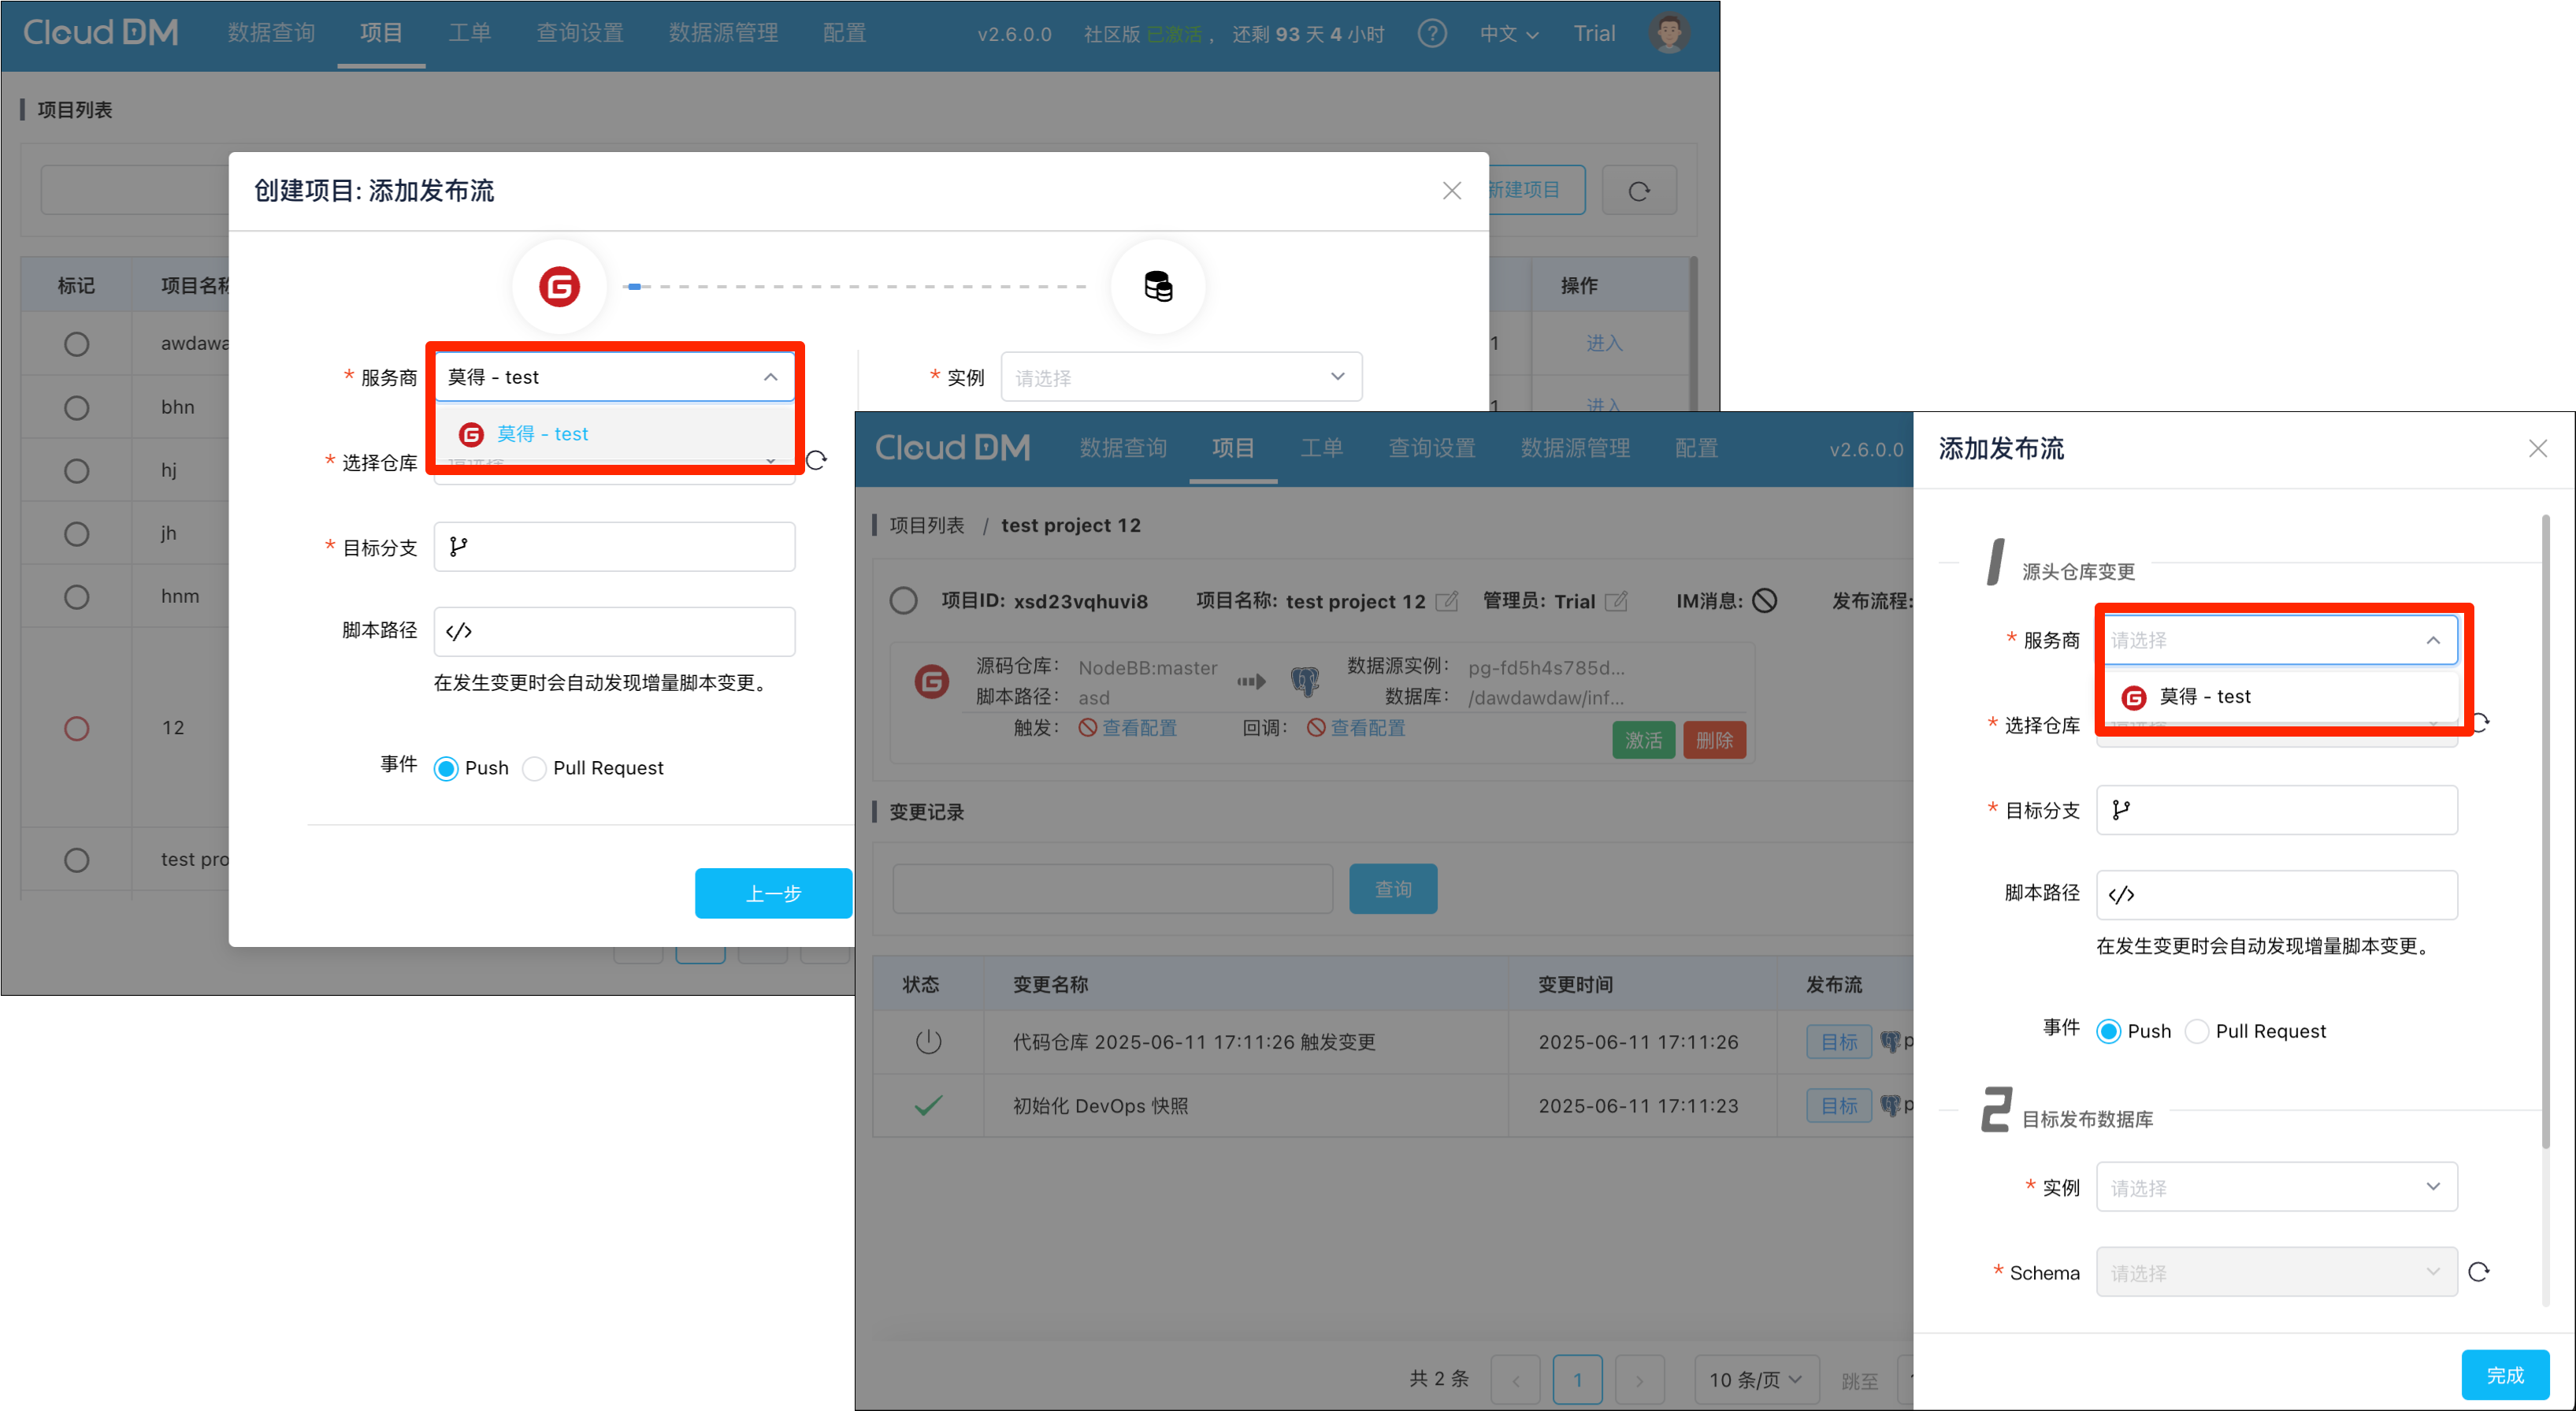Click the Gitee logo in the wizard stepper
The image size is (2576, 1411).
coord(559,287)
